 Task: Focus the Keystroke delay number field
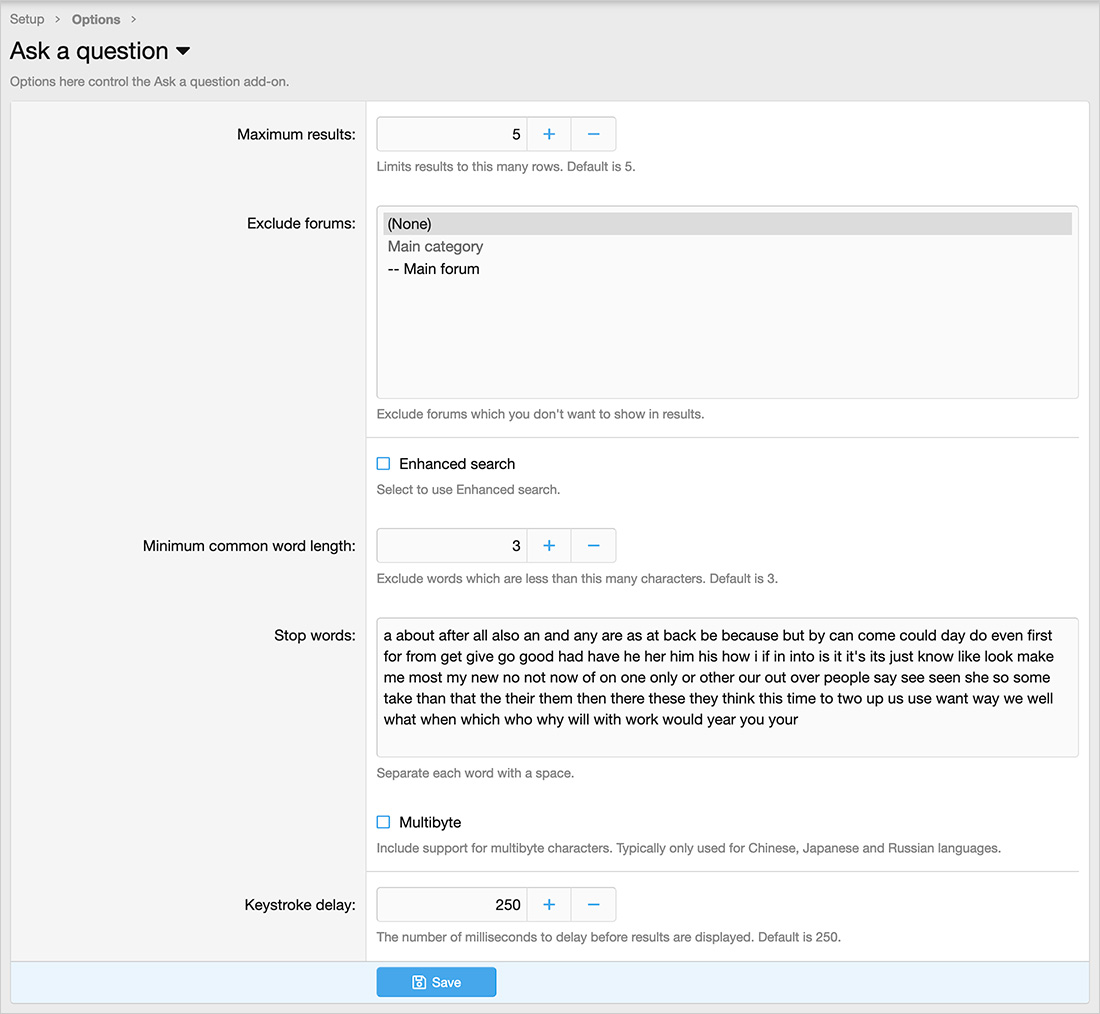tap(452, 905)
